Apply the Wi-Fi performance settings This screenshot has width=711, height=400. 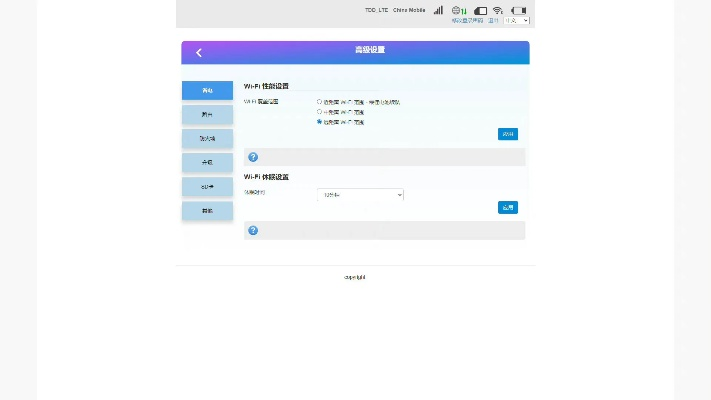[x=508, y=134]
